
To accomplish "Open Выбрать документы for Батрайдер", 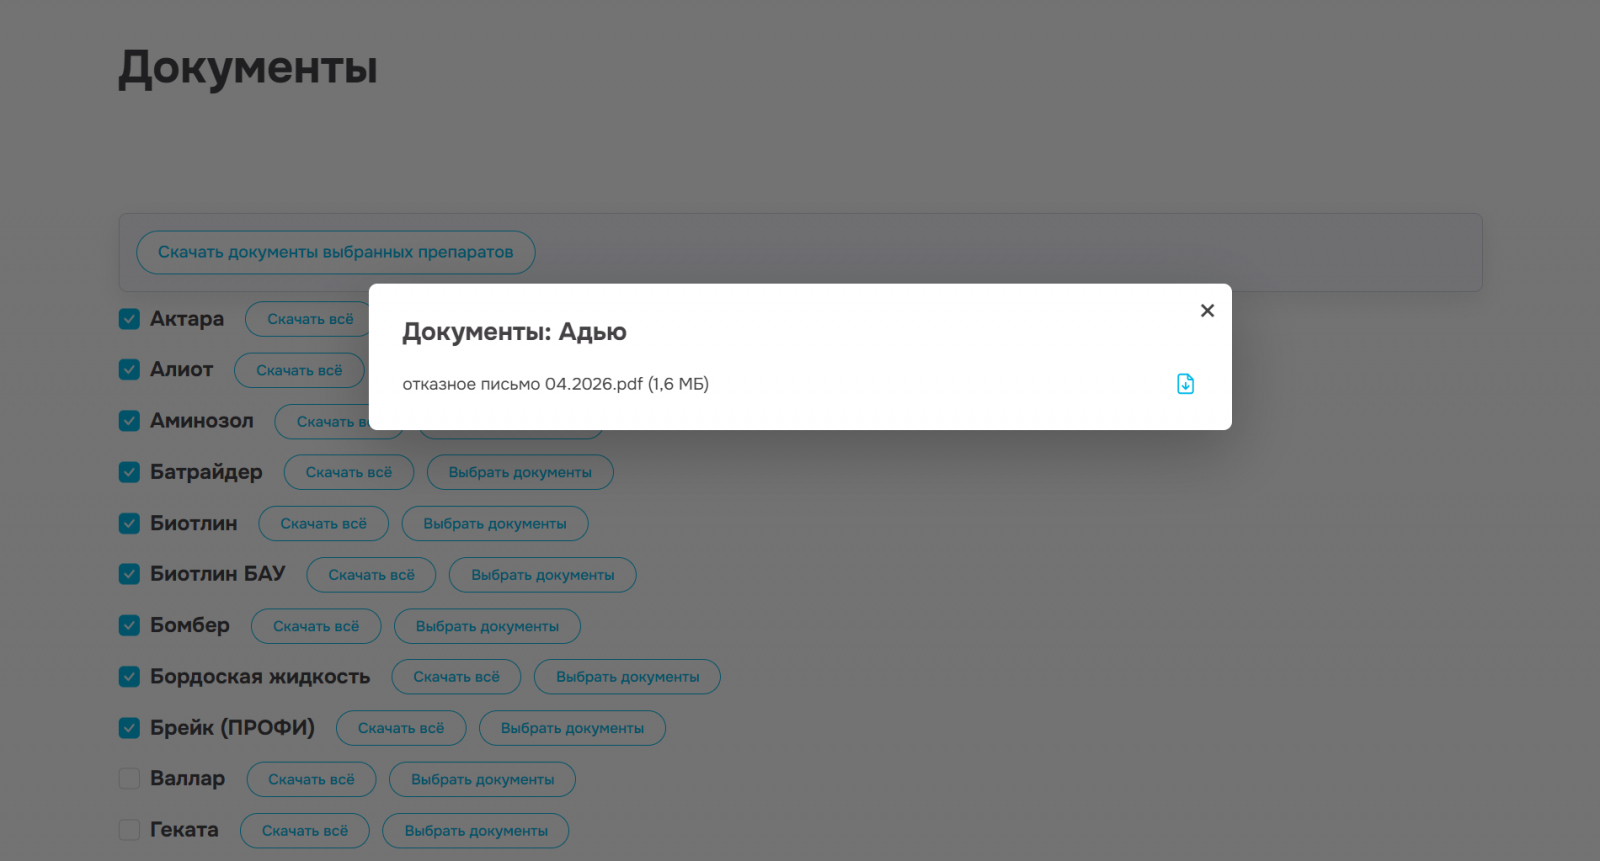I will pos(520,472).
